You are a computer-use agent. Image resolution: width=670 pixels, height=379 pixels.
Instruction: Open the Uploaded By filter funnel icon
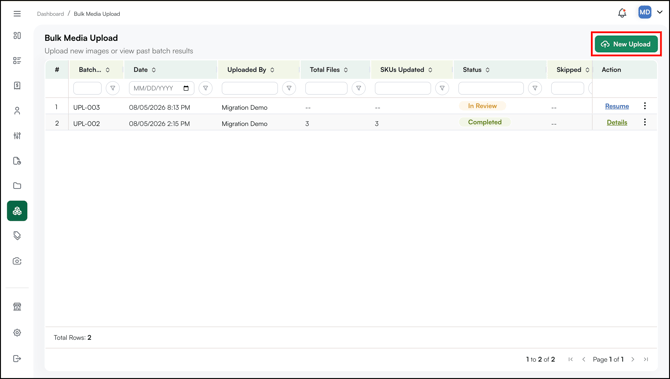click(289, 88)
